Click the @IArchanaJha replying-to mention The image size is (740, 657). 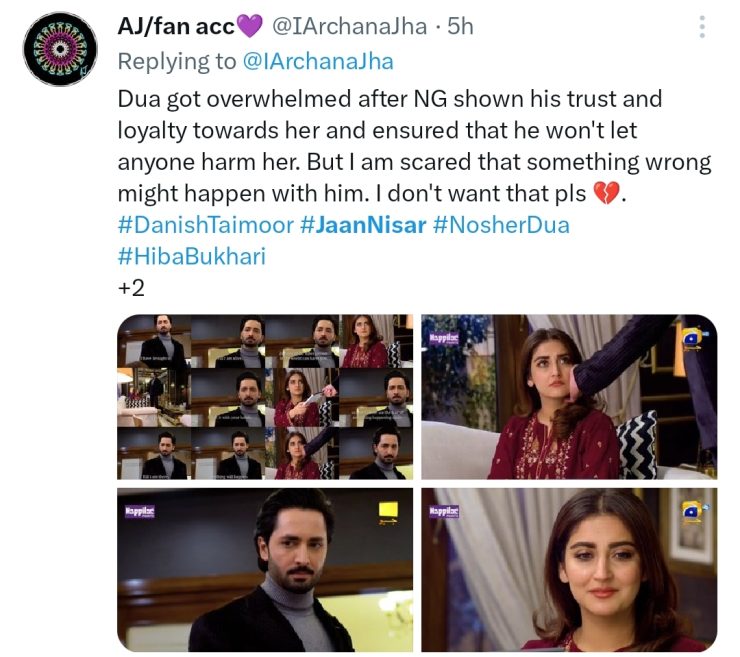coord(318,62)
